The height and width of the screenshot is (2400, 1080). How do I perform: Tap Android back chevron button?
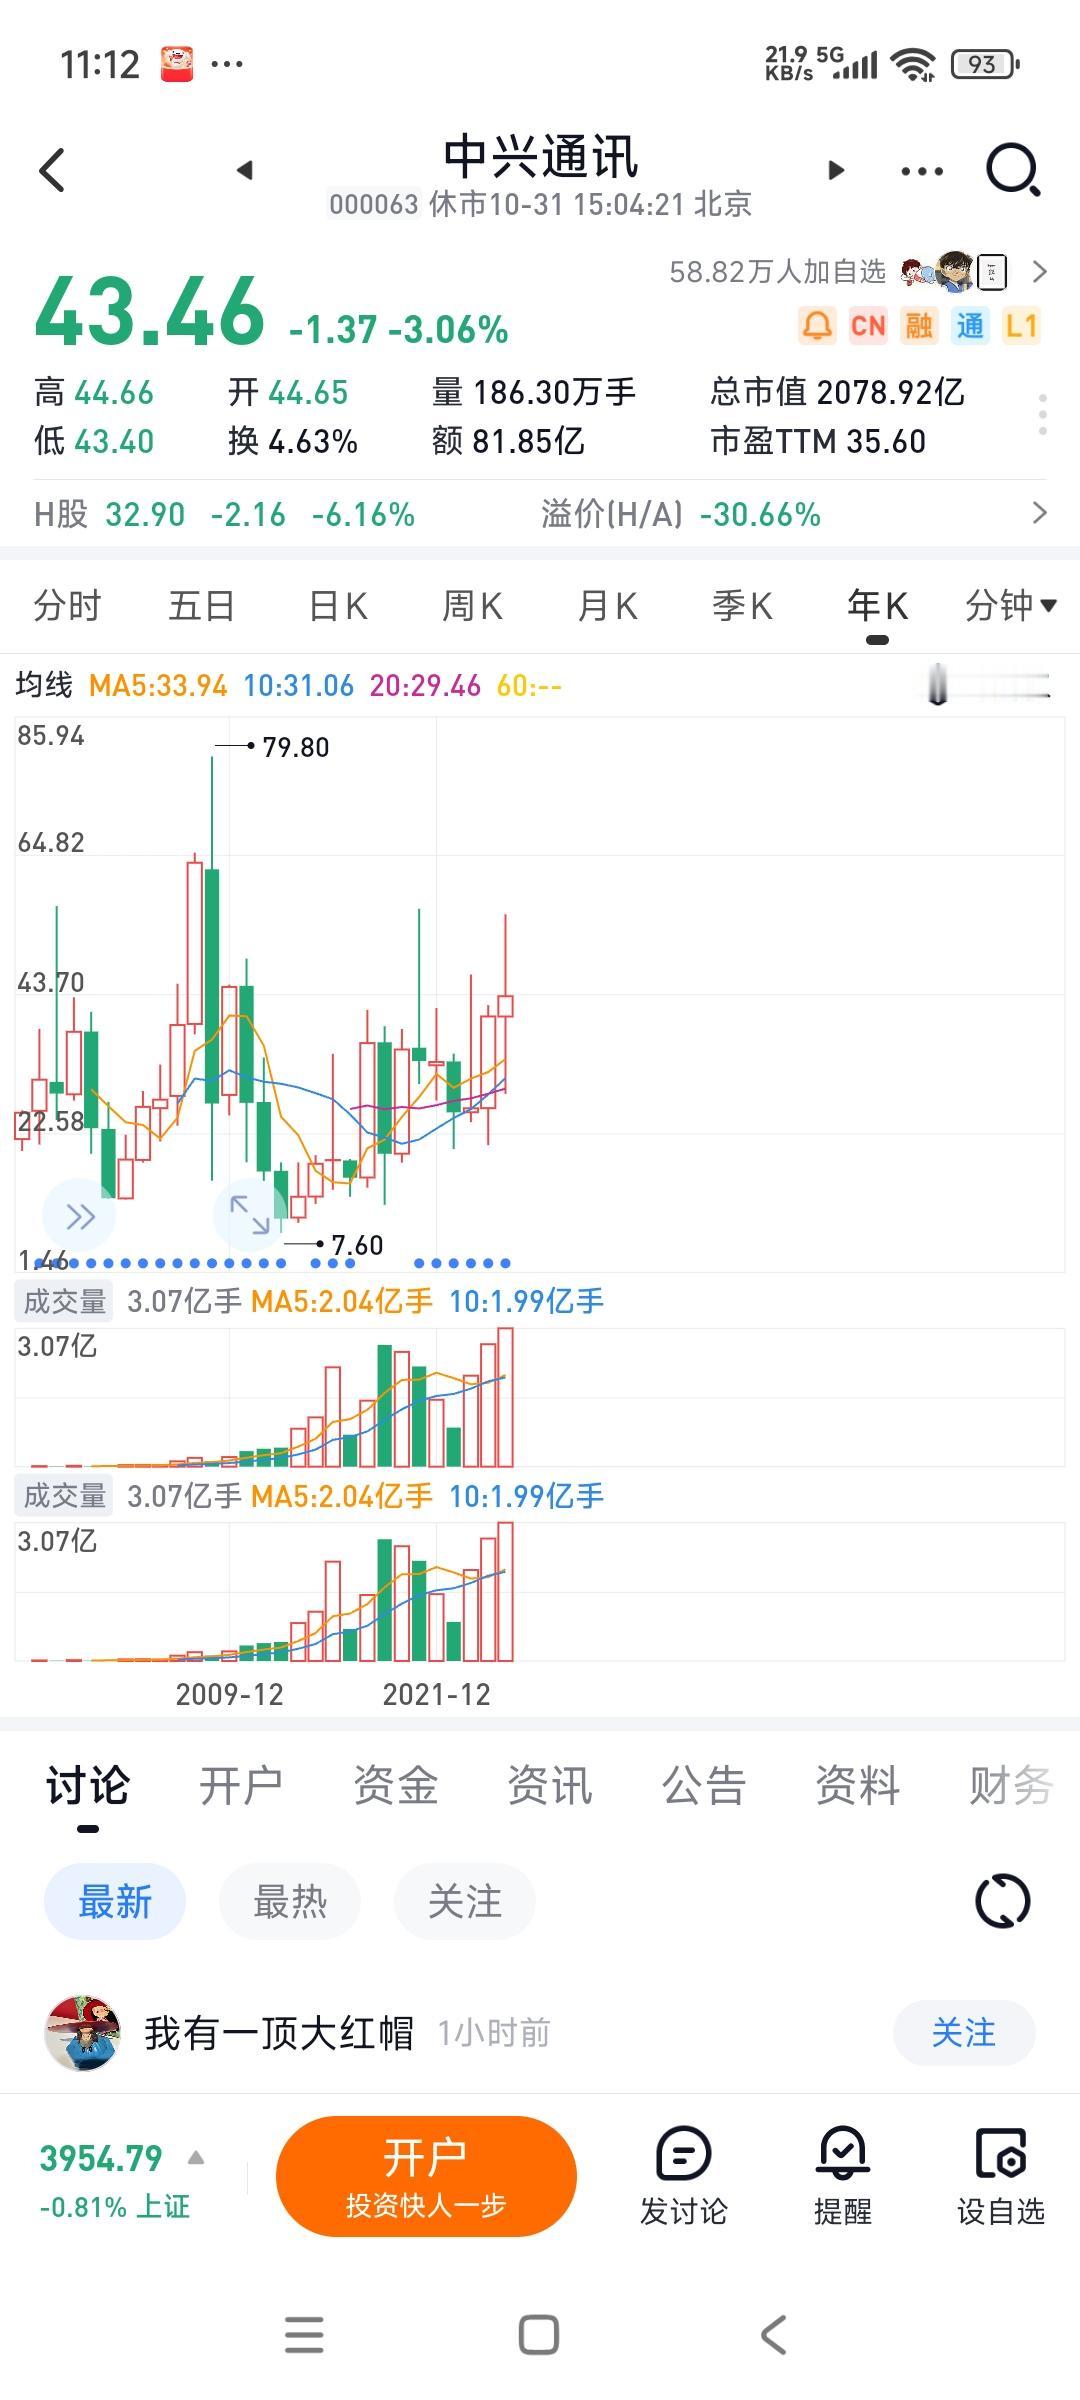773,2335
